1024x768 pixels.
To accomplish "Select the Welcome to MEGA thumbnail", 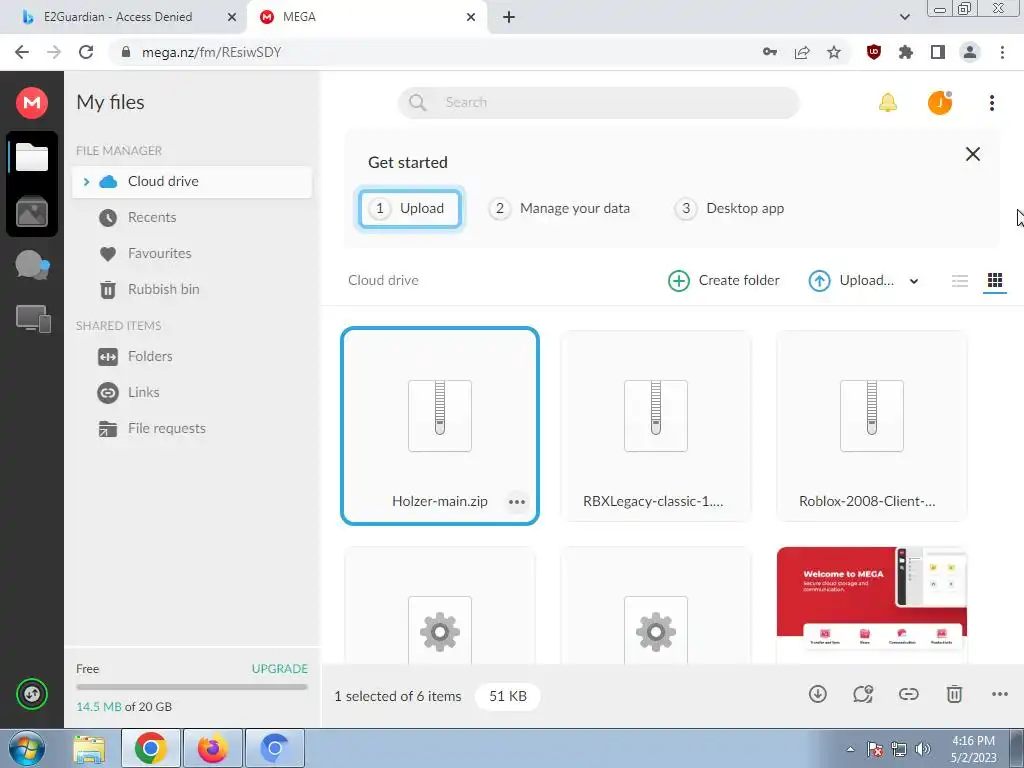I will click(871, 605).
